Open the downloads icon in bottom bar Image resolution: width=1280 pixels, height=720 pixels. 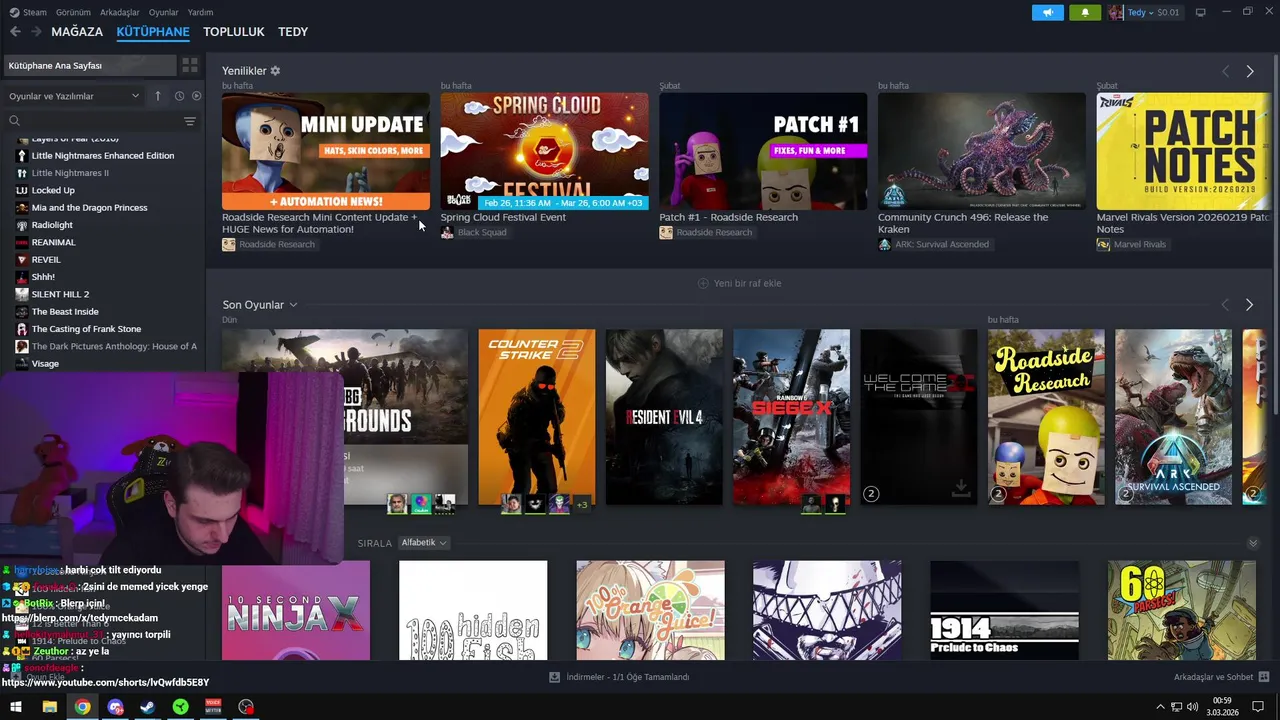pos(554,677)
